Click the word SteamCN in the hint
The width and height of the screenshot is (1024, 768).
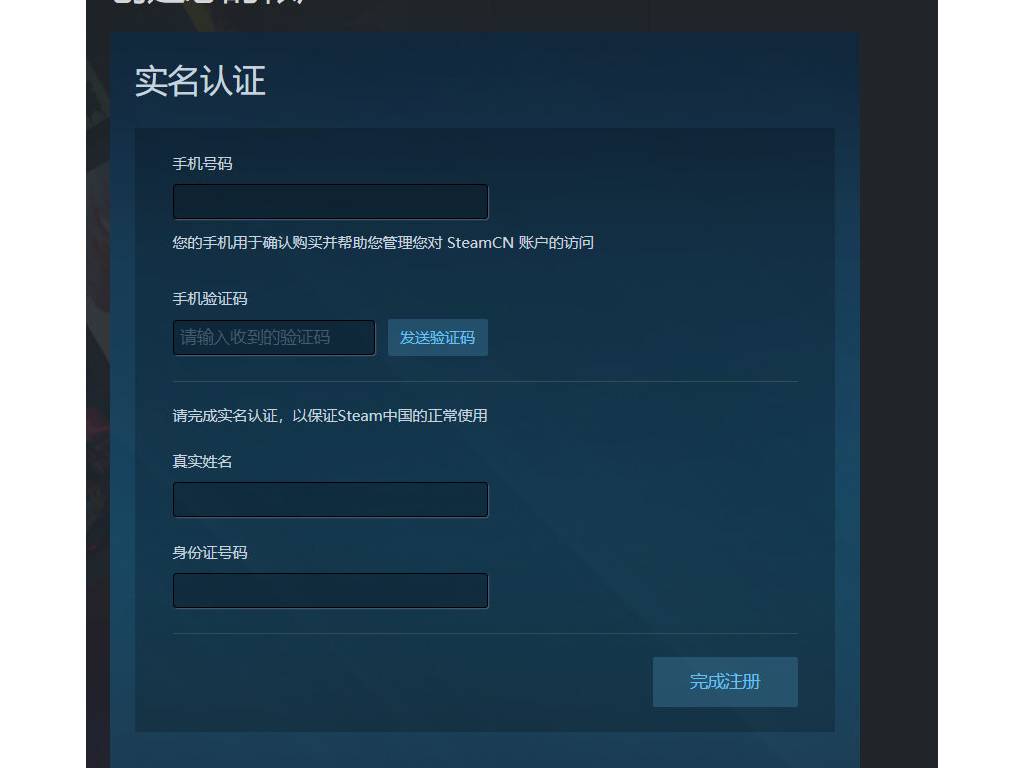(x=480, y=243)
